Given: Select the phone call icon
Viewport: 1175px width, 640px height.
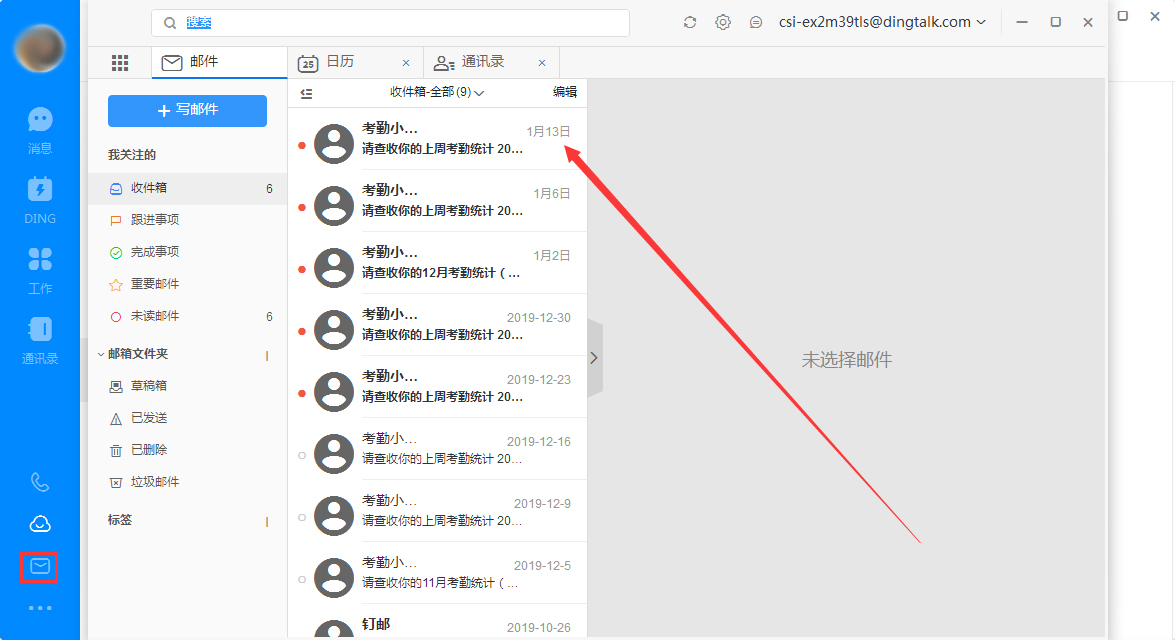Looking at the screenshot, I should tap(39, 482).
